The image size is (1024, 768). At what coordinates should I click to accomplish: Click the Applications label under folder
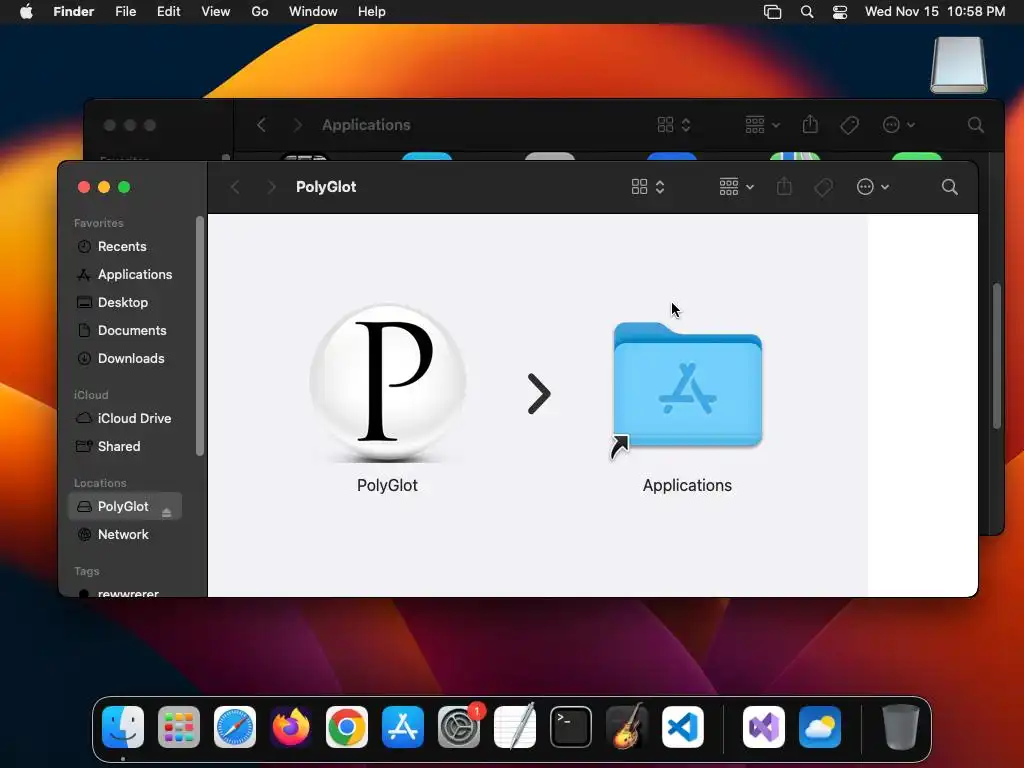tap(687, 486)
